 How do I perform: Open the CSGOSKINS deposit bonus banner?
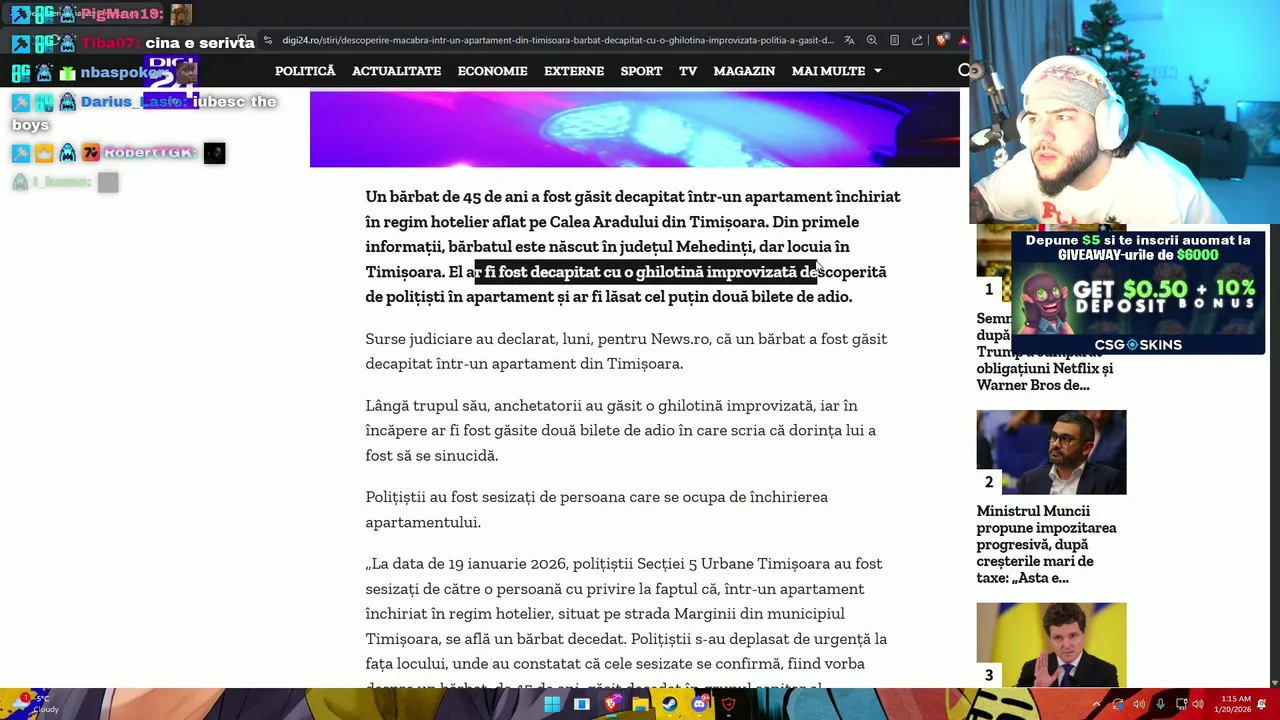pos(1138,292)
